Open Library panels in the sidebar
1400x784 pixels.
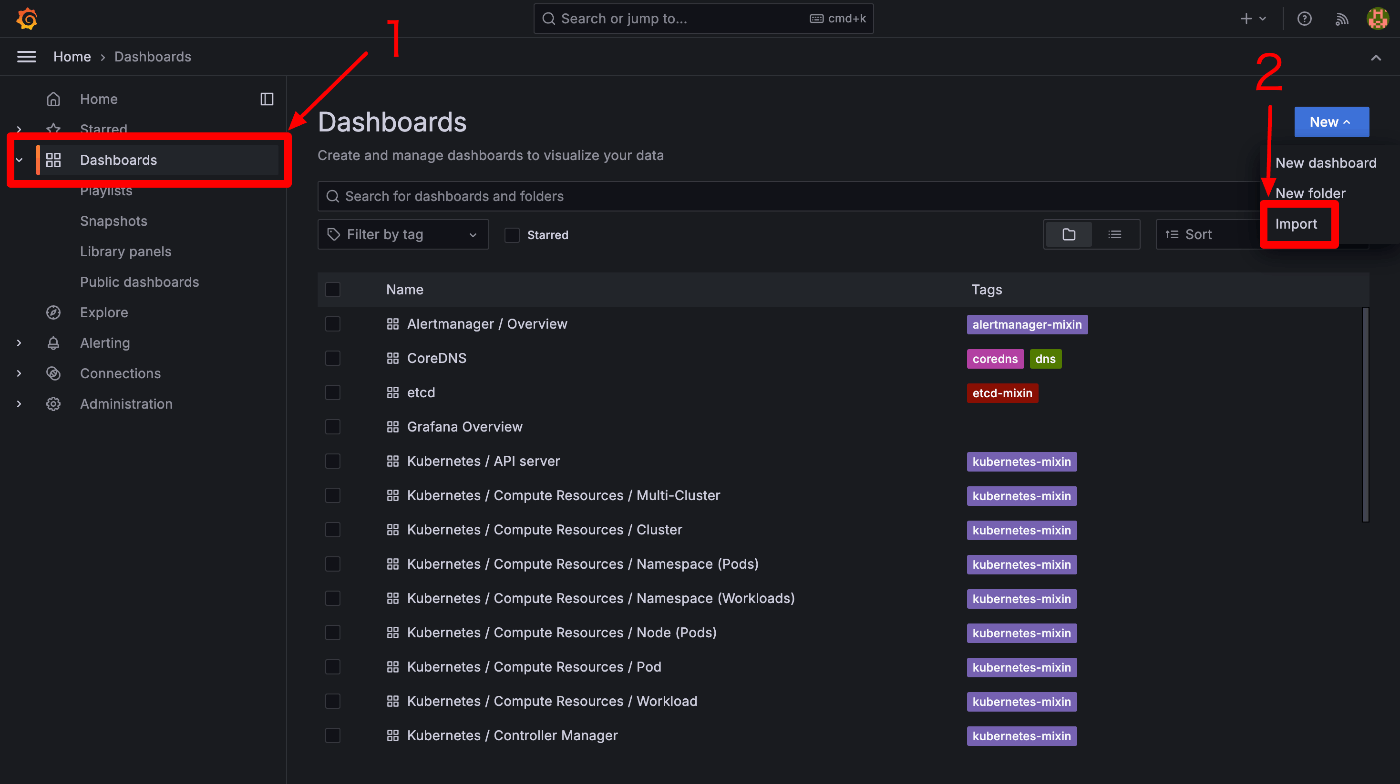pos(126,252)
